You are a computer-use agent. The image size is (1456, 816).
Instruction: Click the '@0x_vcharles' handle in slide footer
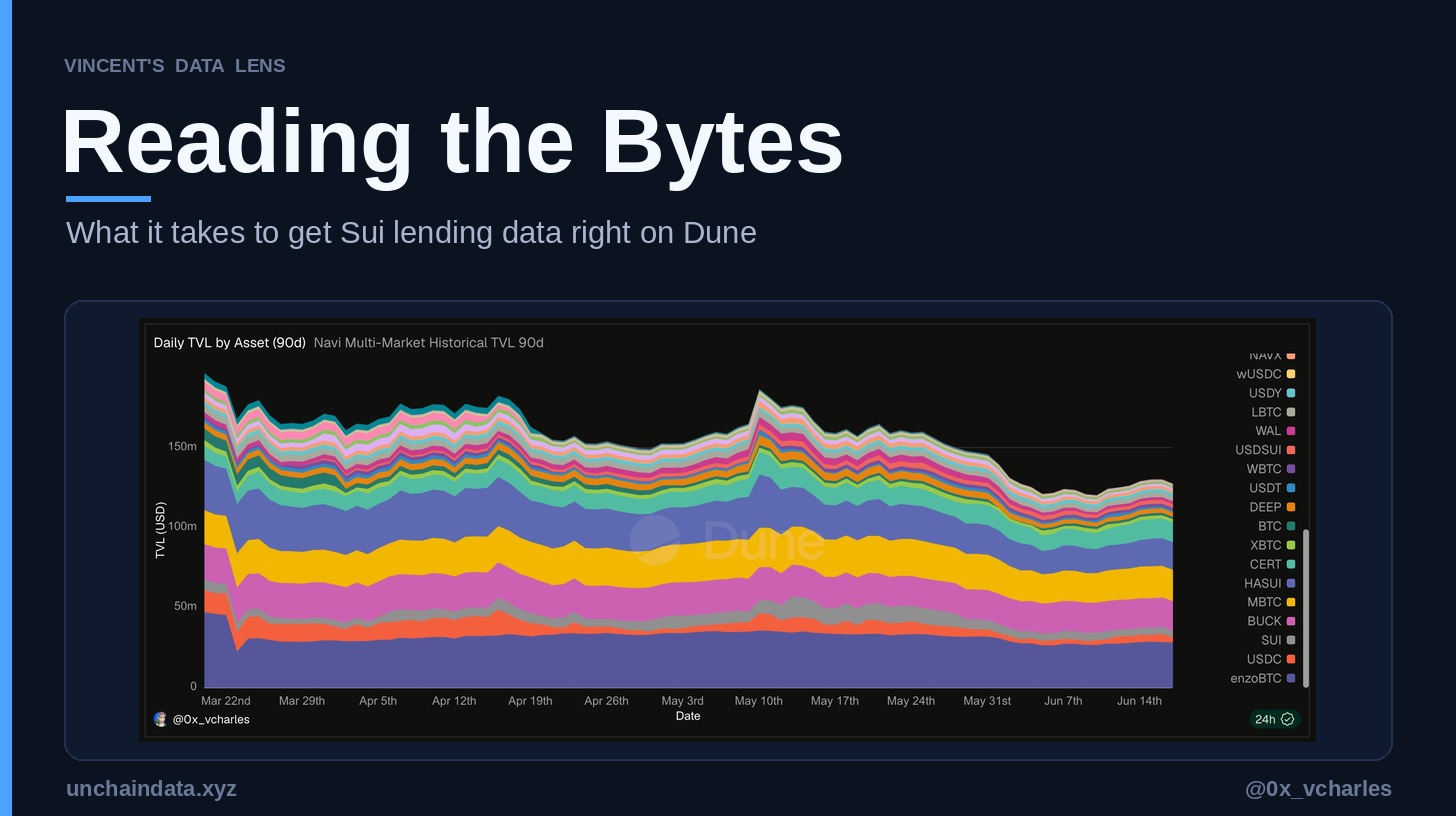click(1318, 788)
